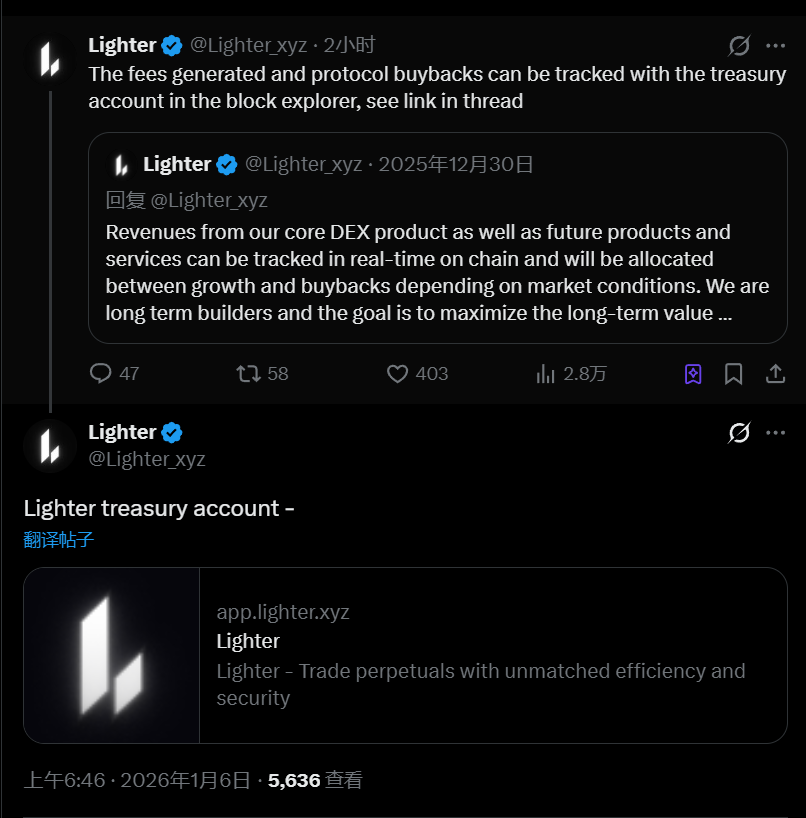This screenshot has height=818, width=806.
Task: Click the @Lighter_xyz handle under second tweet
Action: point(147,459)
